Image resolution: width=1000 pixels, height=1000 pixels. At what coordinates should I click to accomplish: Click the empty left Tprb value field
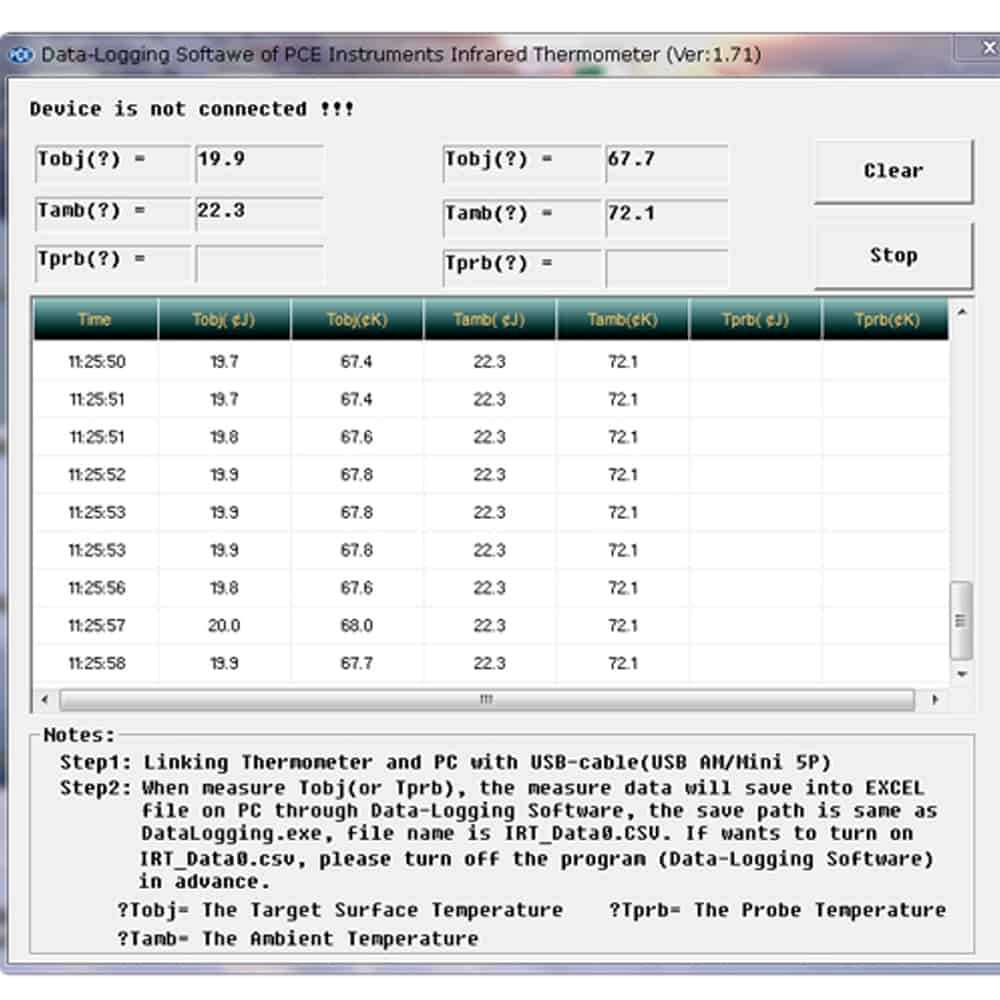(x=259, y=264)
